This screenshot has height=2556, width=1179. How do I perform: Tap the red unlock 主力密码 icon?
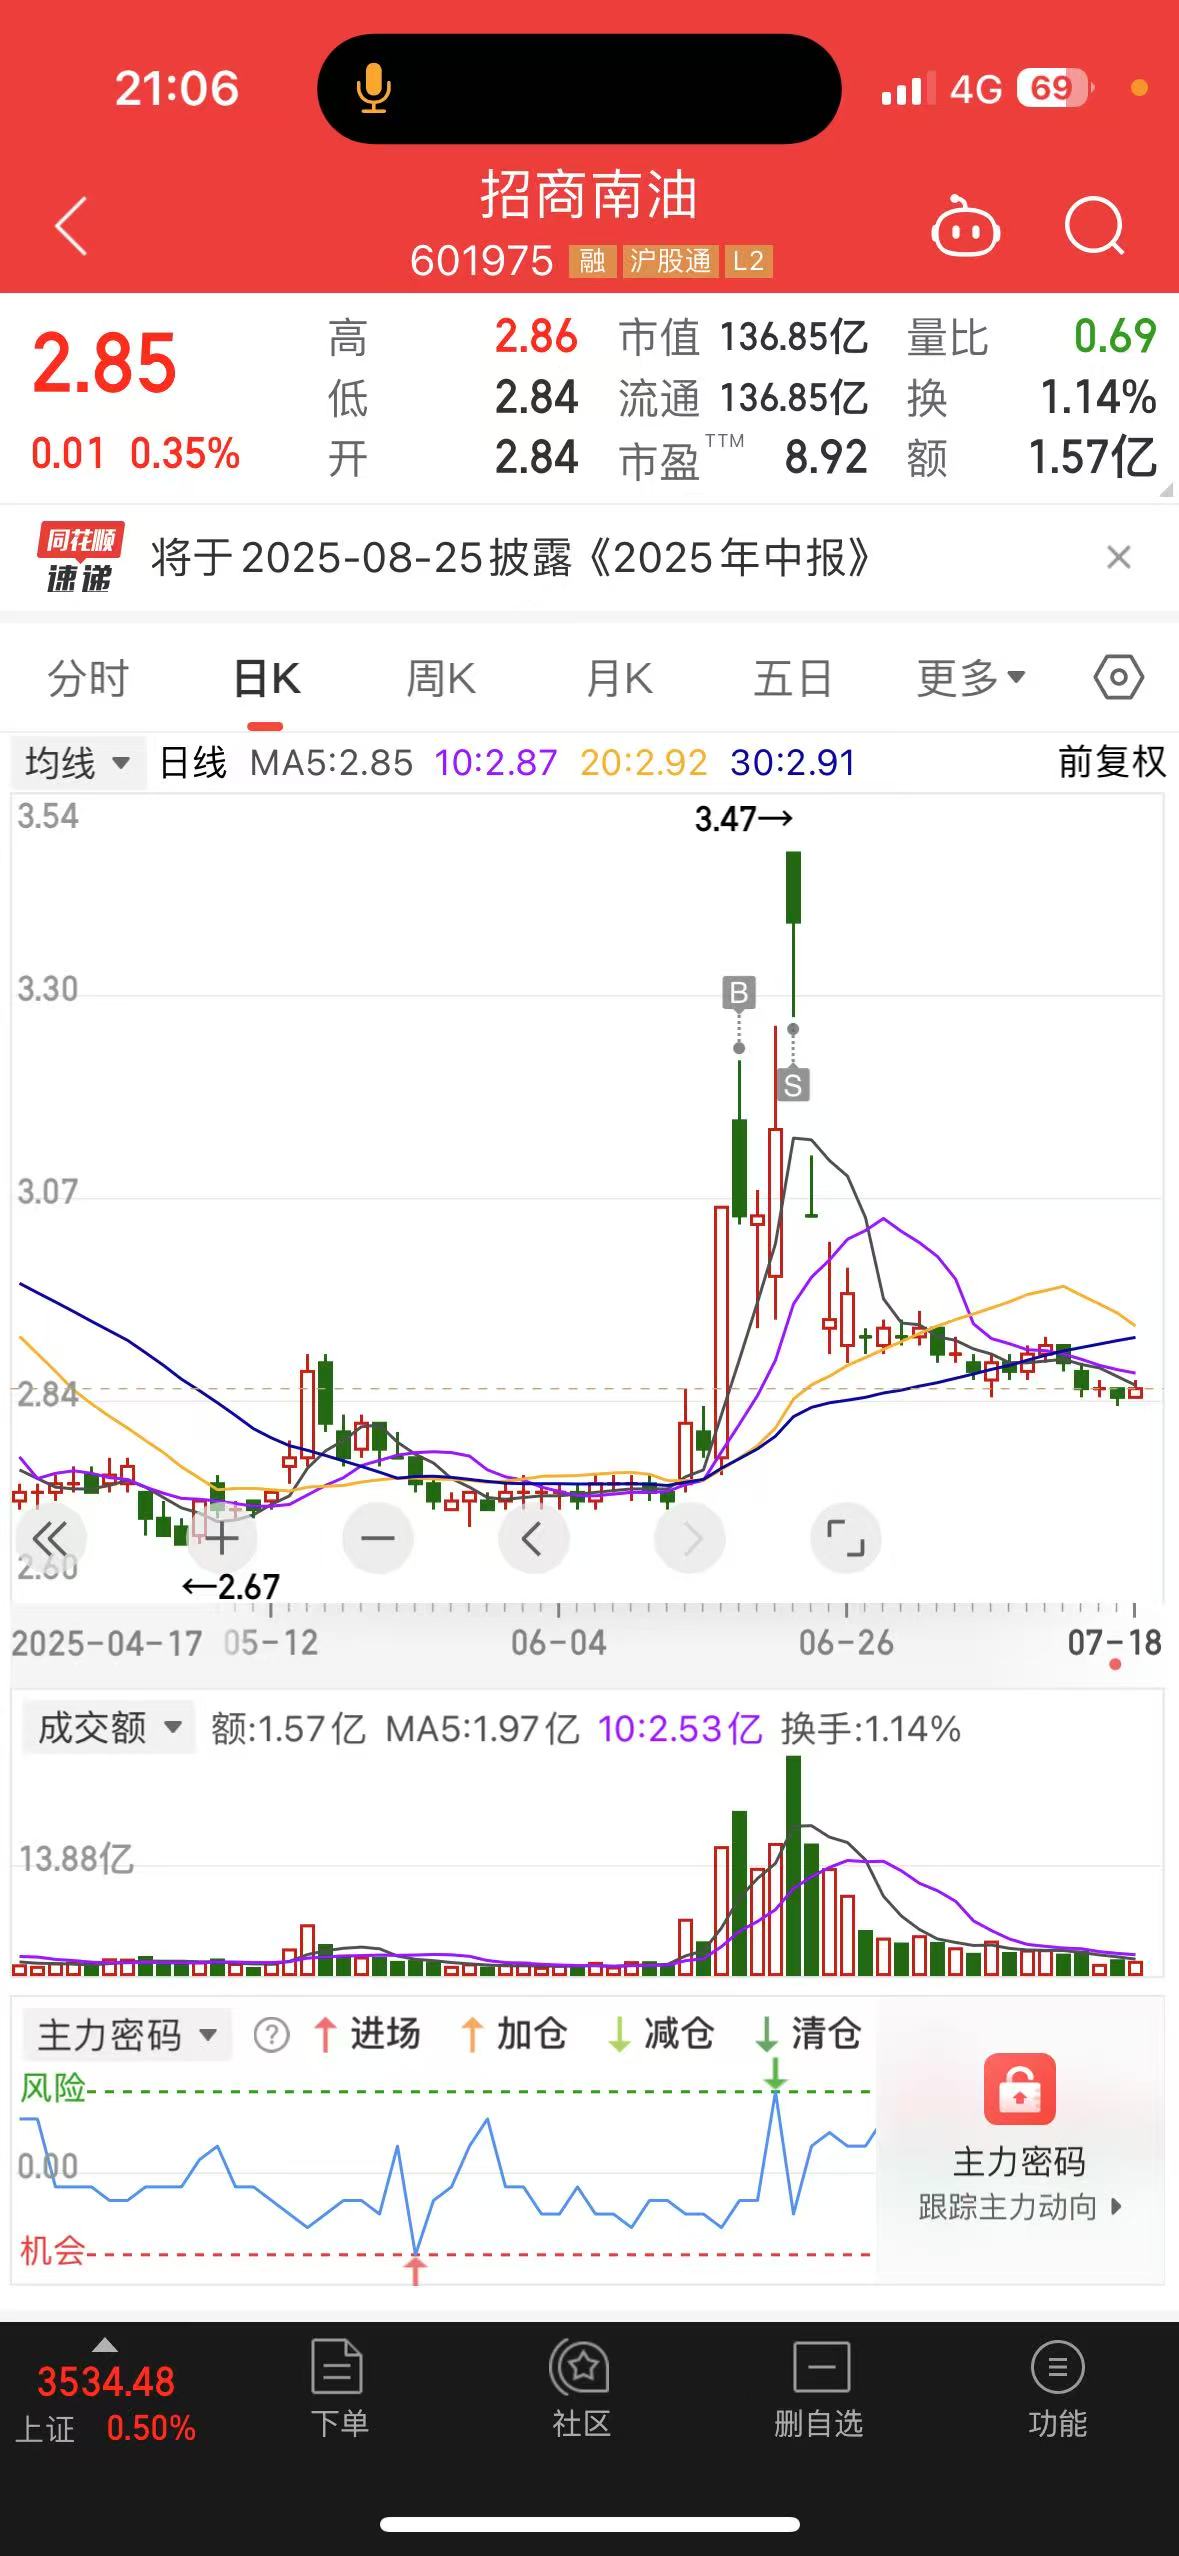click(x=1020, y=2089)
